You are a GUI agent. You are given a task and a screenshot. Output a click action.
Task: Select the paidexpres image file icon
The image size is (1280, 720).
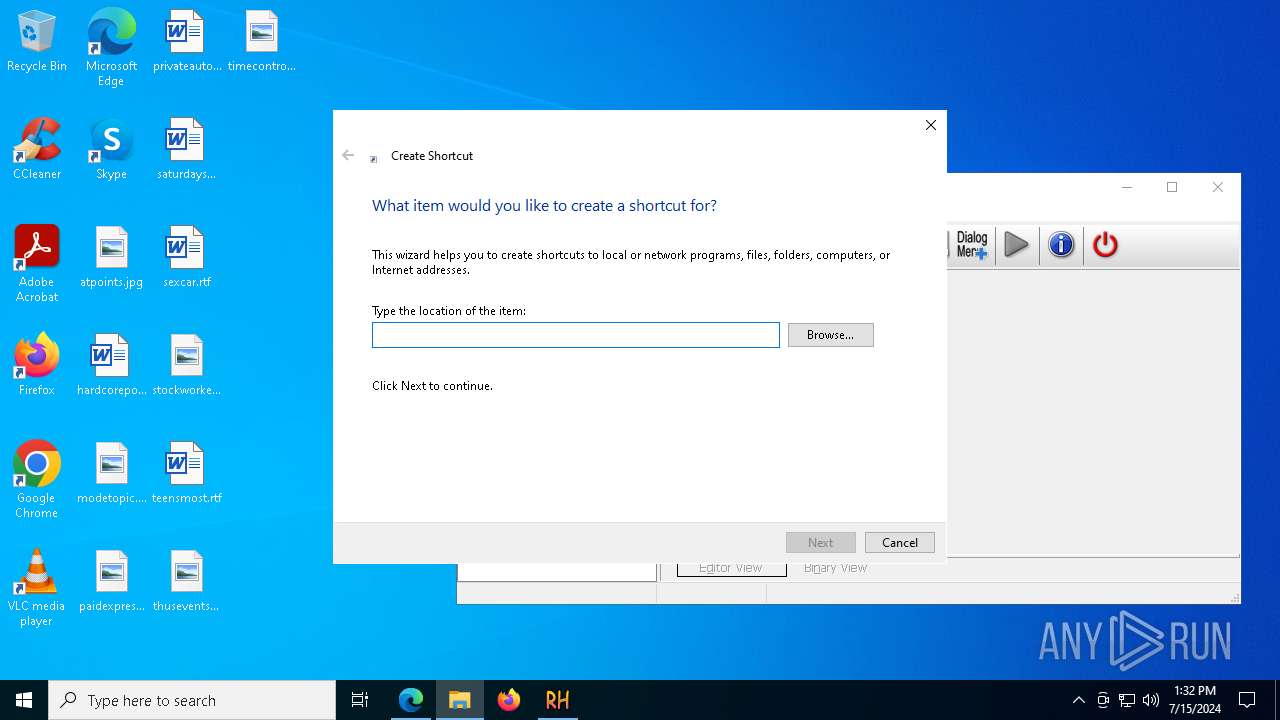pyautogui.click(x=111, y=582)
